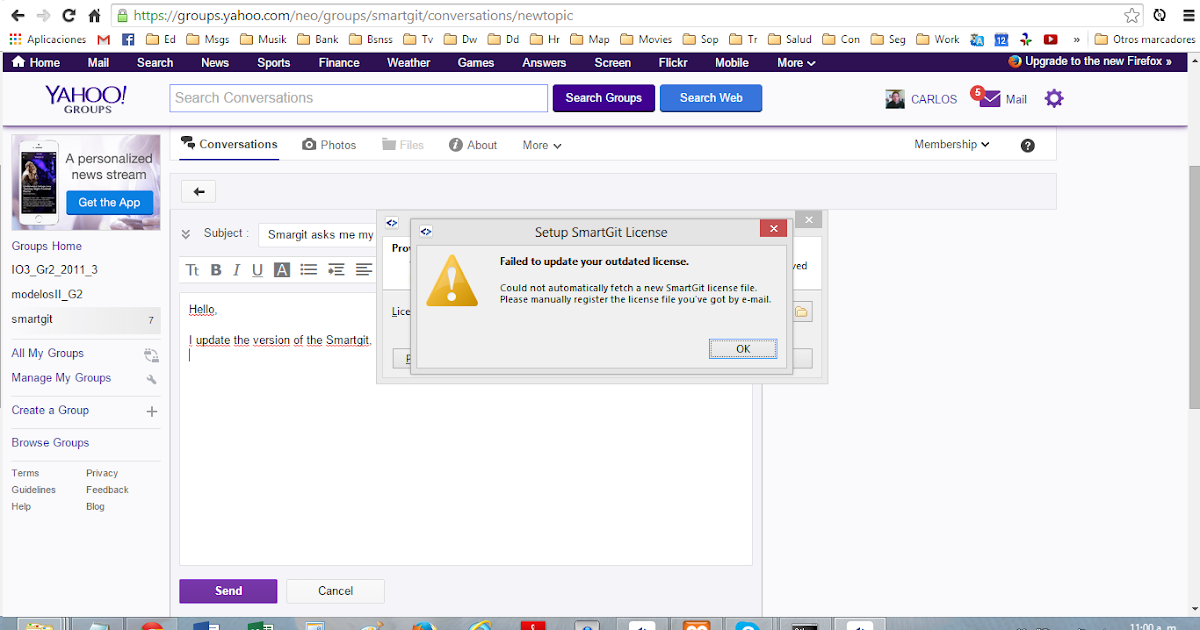Image resolution: width=1200 pixels, height=630 pixels.
Task: Open the Musik bookmarks folder
Action: (x=263, y=39)
